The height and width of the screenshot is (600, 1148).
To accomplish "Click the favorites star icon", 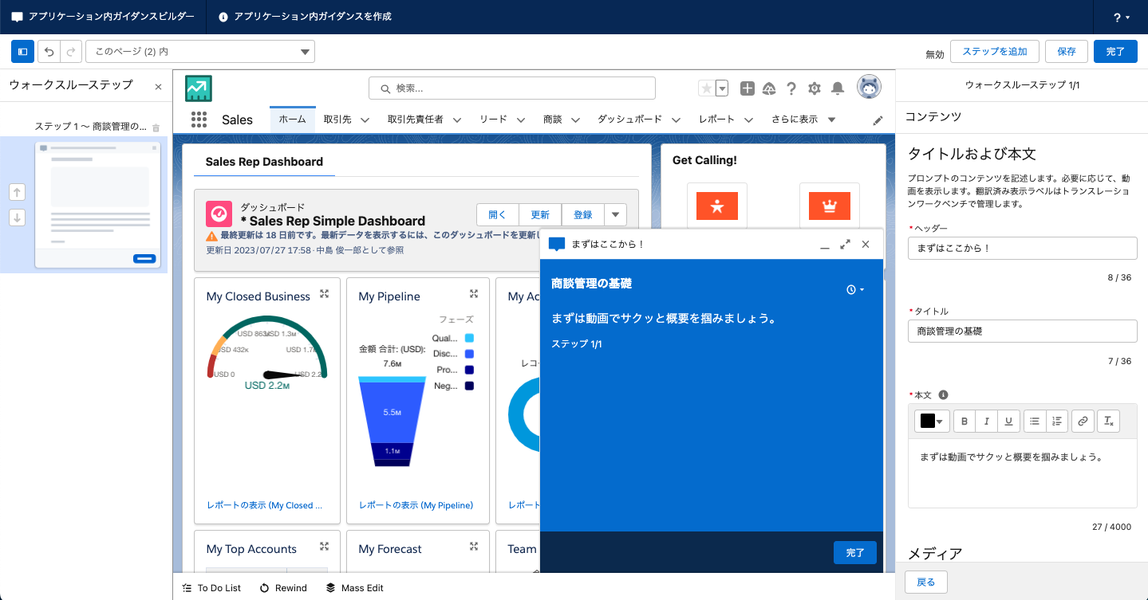I will [x=706, y=89].
